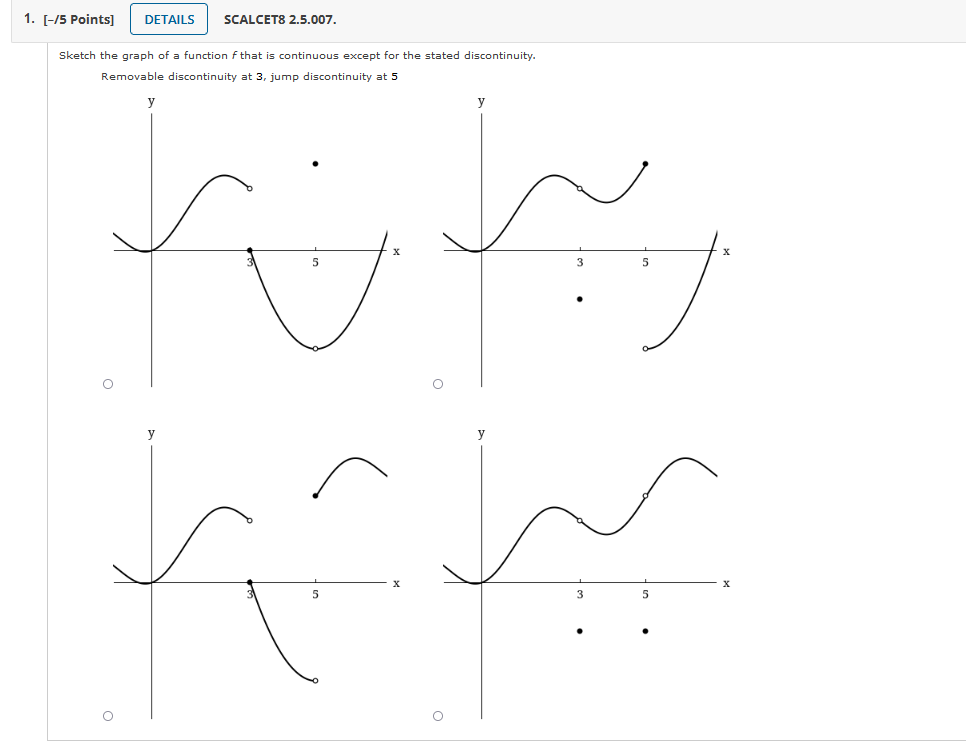
Task: Click the y-axis label on the top-left graph
Action: coord(150,100)
